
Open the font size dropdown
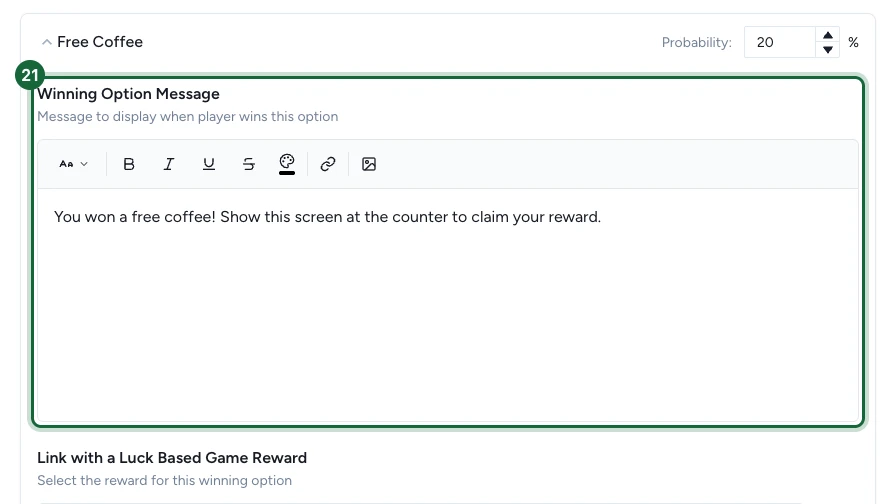pos(73,165)
